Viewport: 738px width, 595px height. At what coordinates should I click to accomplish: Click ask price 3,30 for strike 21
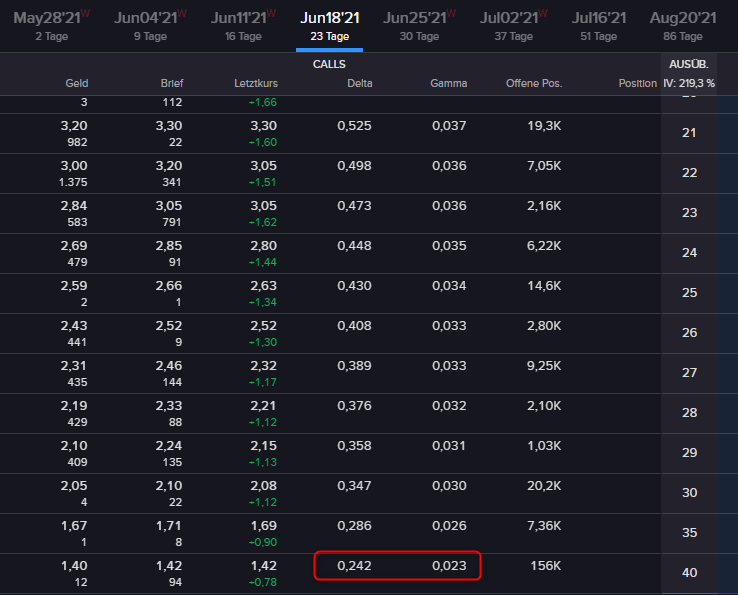click(x=169, y=126)
